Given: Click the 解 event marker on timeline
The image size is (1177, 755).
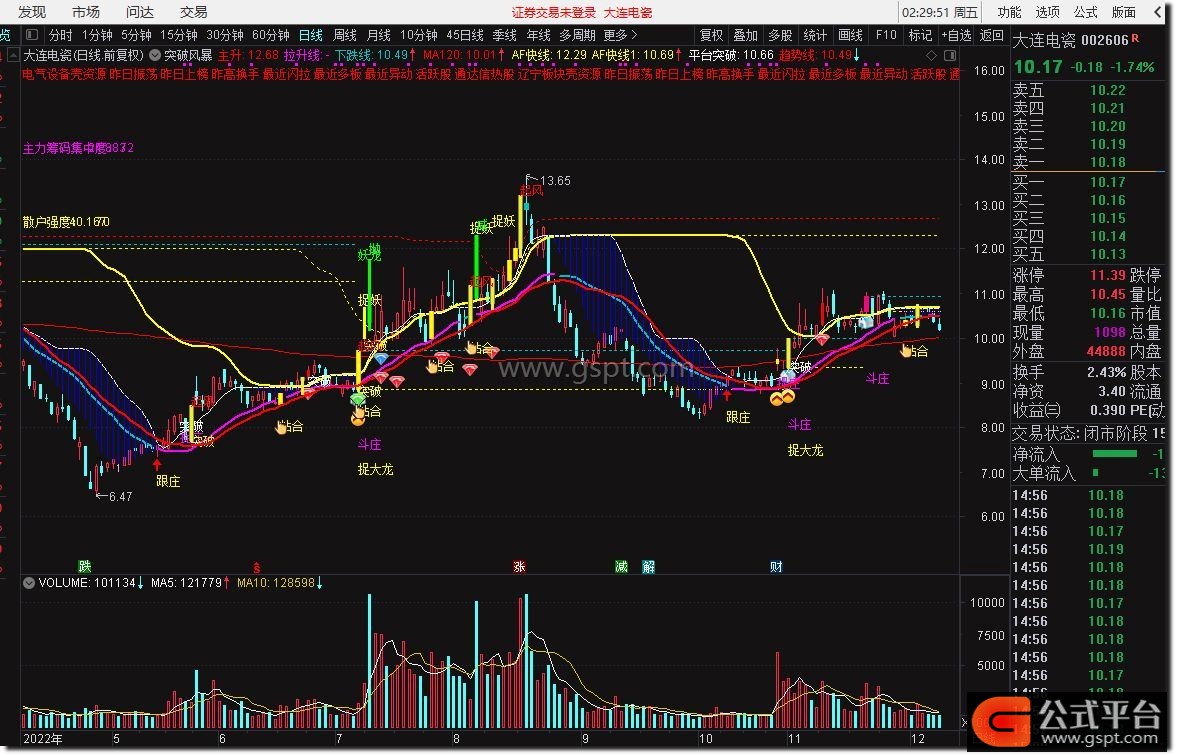Looking at the screenshot, I should (649, 566).
